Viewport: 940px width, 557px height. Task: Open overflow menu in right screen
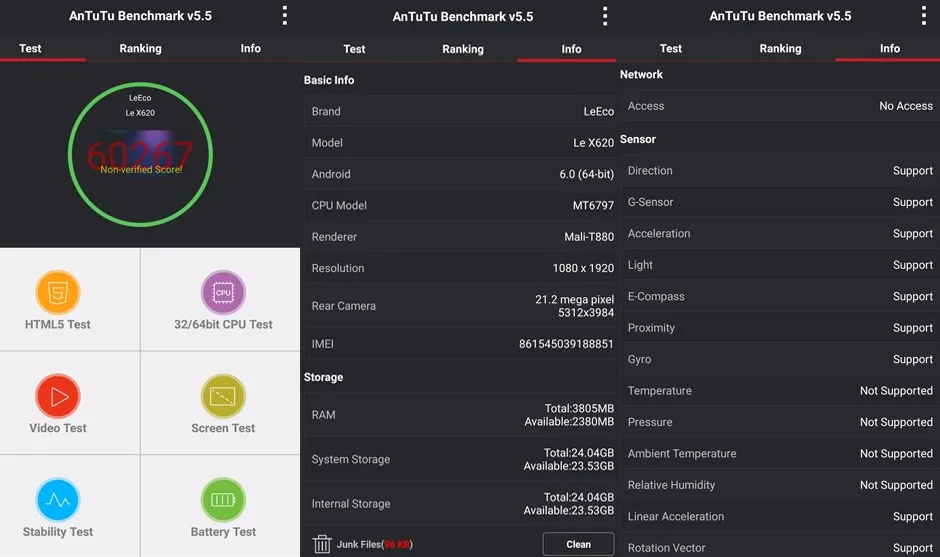pyautogui.click(x=924, y=16)
